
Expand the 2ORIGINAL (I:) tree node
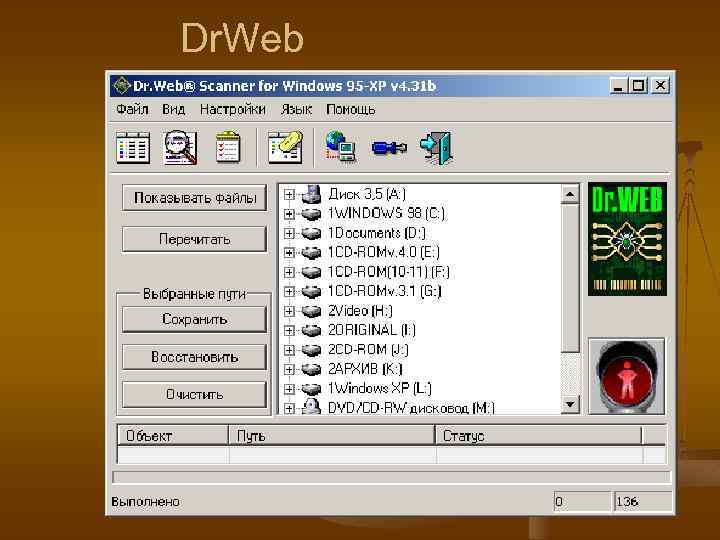pos(289,331)
